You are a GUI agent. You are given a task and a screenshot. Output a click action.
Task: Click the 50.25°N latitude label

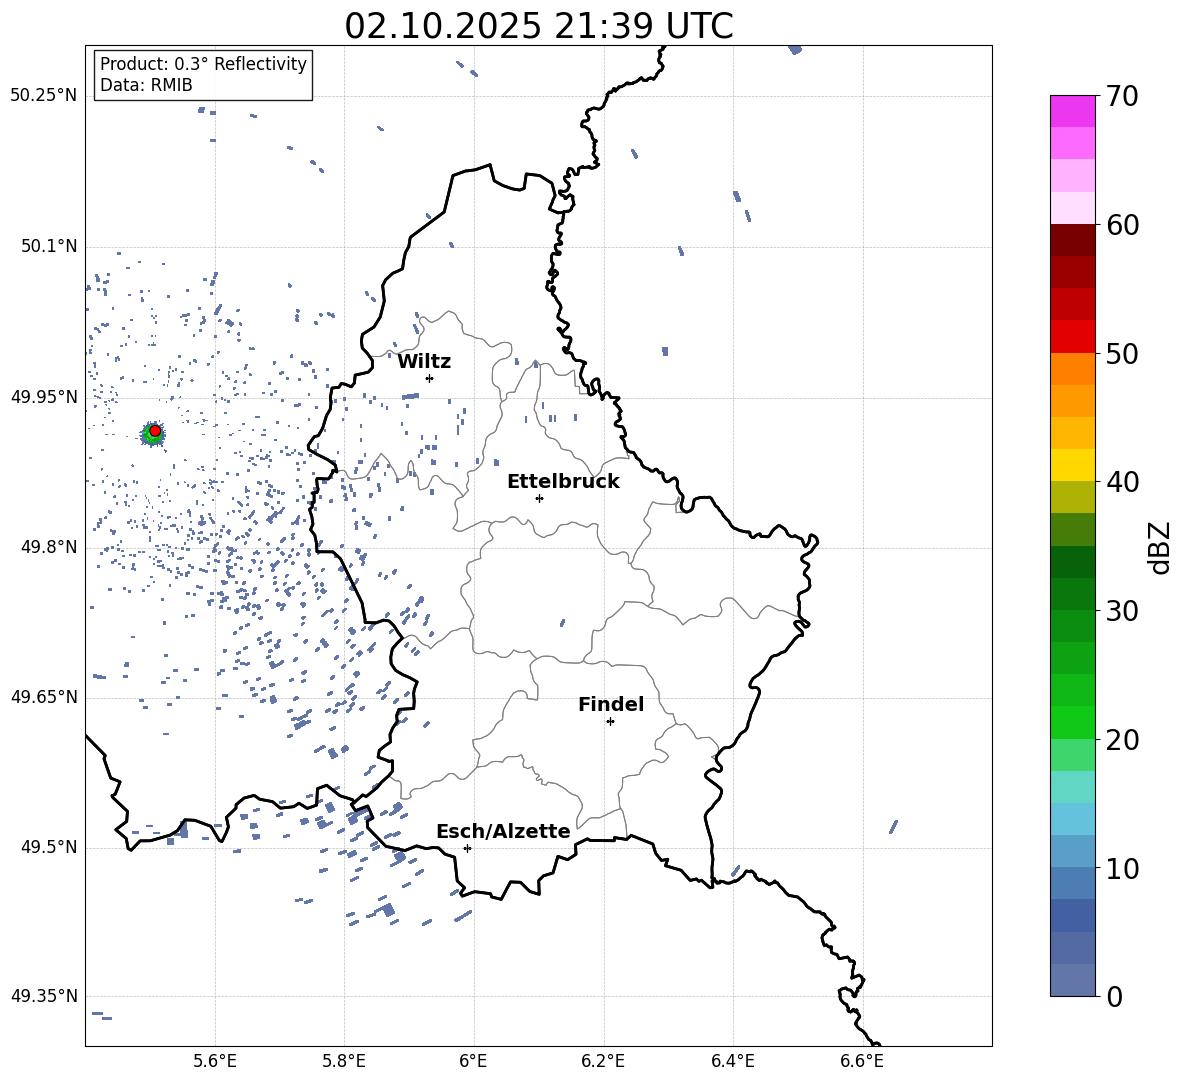coord(44,96)
